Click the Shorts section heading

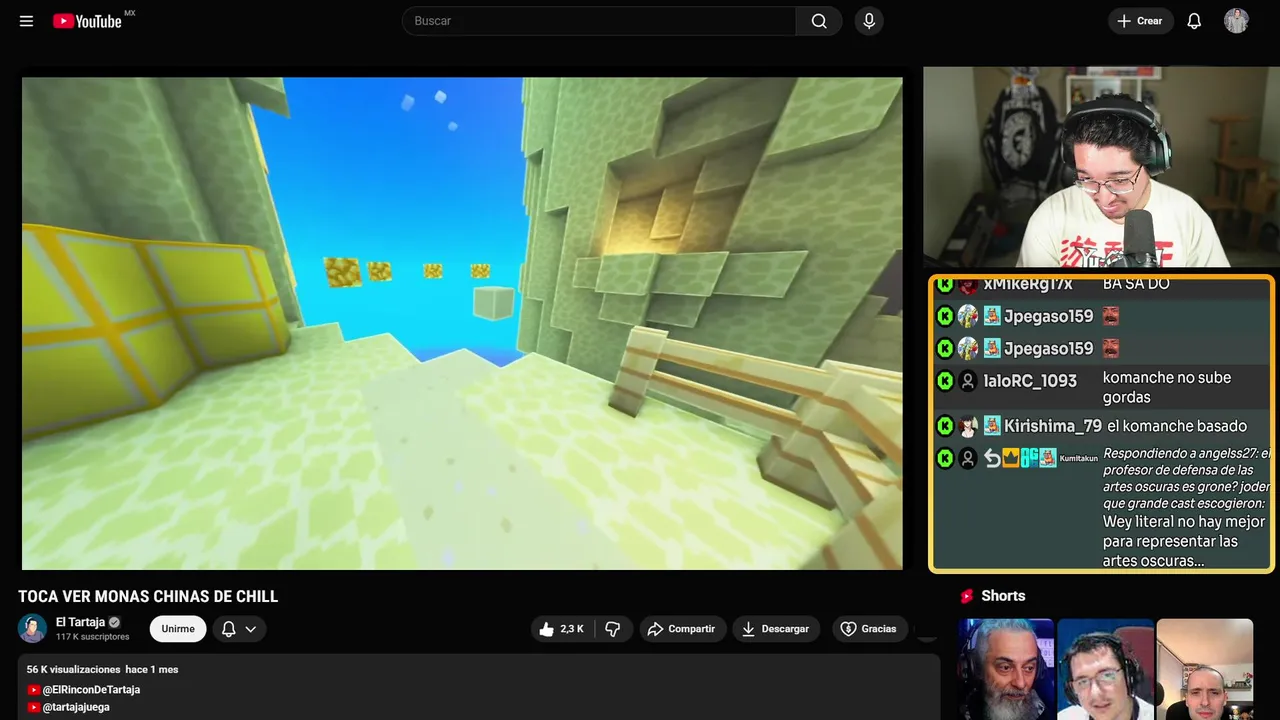coord(1003,596)
